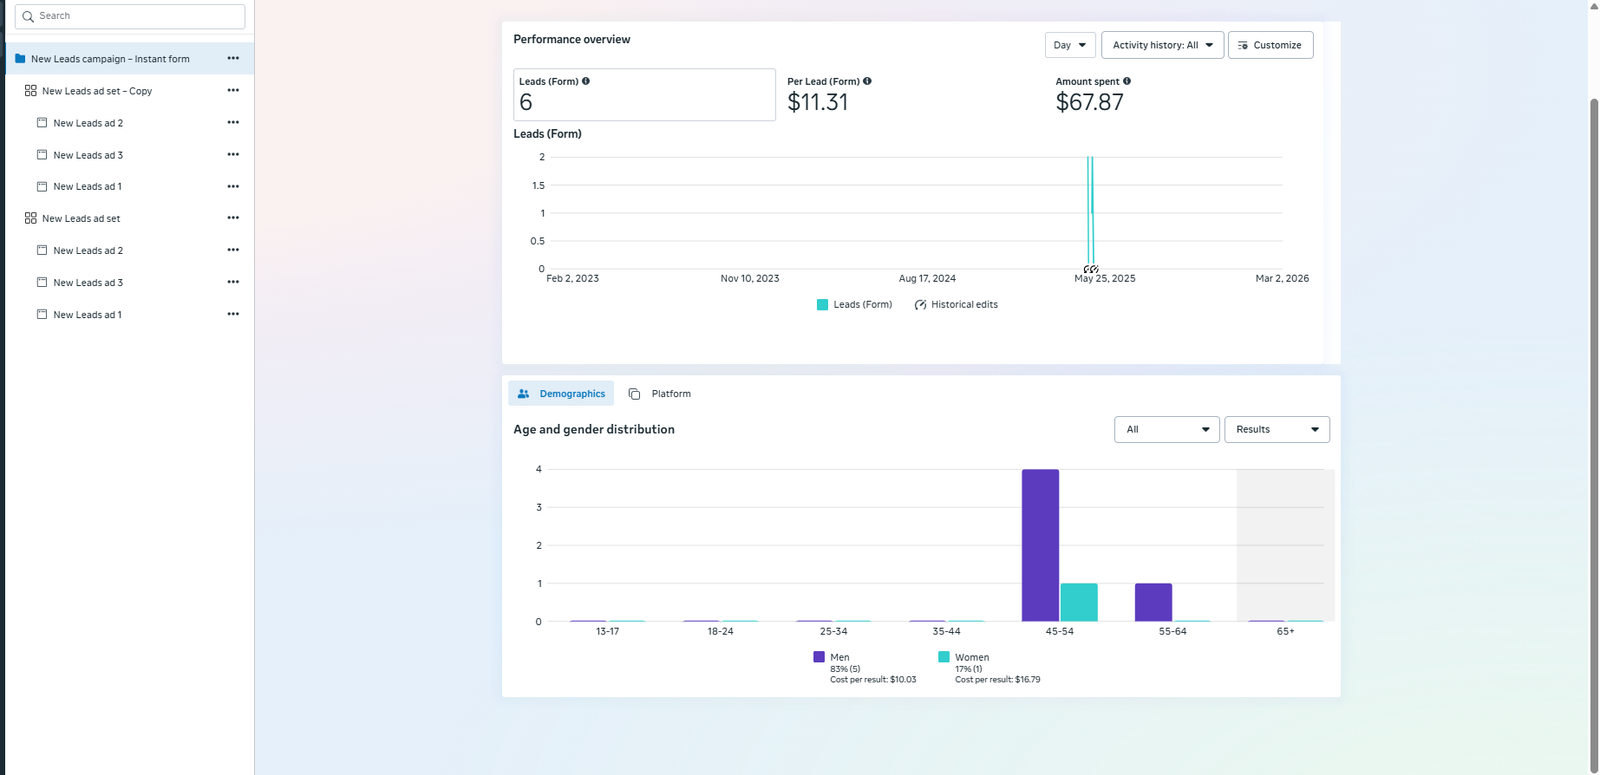This screenshot has height=775, width=1600.
Task: Click info icon next to Leads (Form)
Action: (x=586, y=81)
